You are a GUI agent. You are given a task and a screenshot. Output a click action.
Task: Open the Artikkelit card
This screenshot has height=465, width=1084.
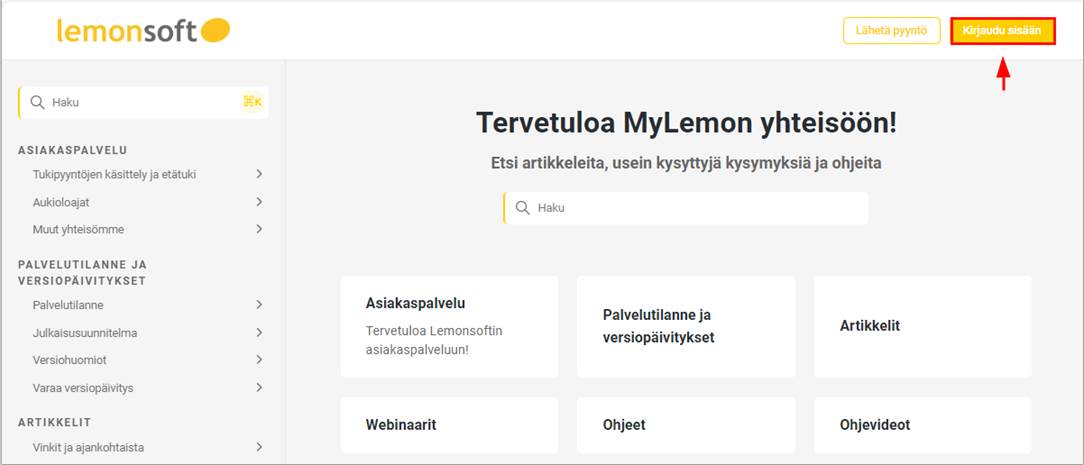(922, 327)
